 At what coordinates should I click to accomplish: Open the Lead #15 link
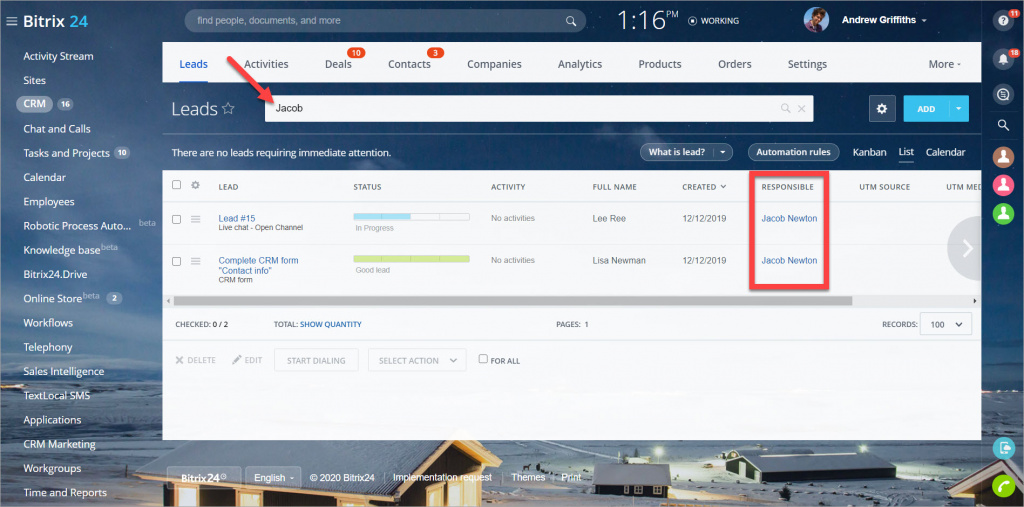click(x=236, y=218)
